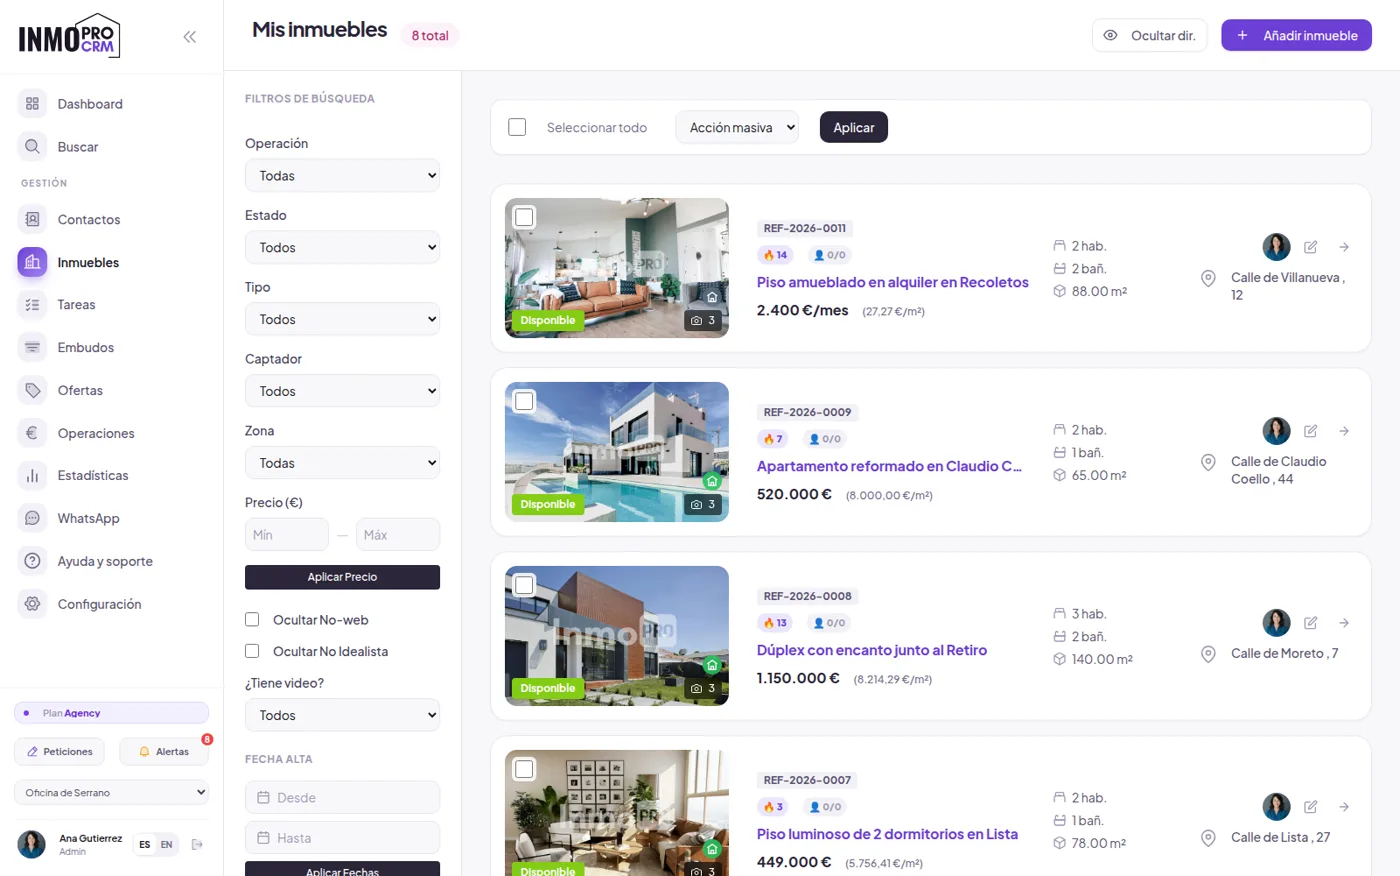1400x876 pixels.
Task: Click the WhatsApp chat icon
Action: point(33,519)
